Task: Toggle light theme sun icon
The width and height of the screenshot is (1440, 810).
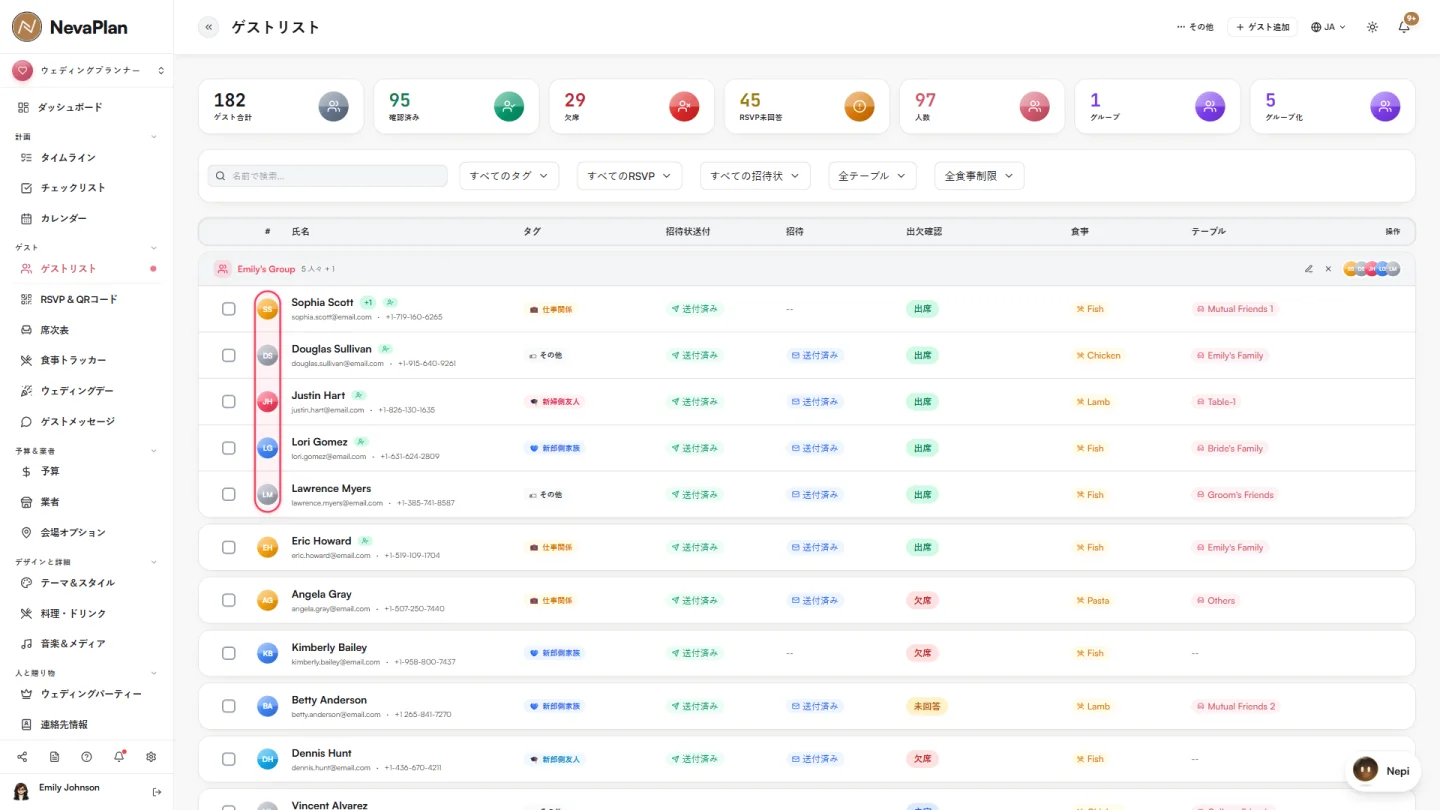Action: [x=1372, y=27]
